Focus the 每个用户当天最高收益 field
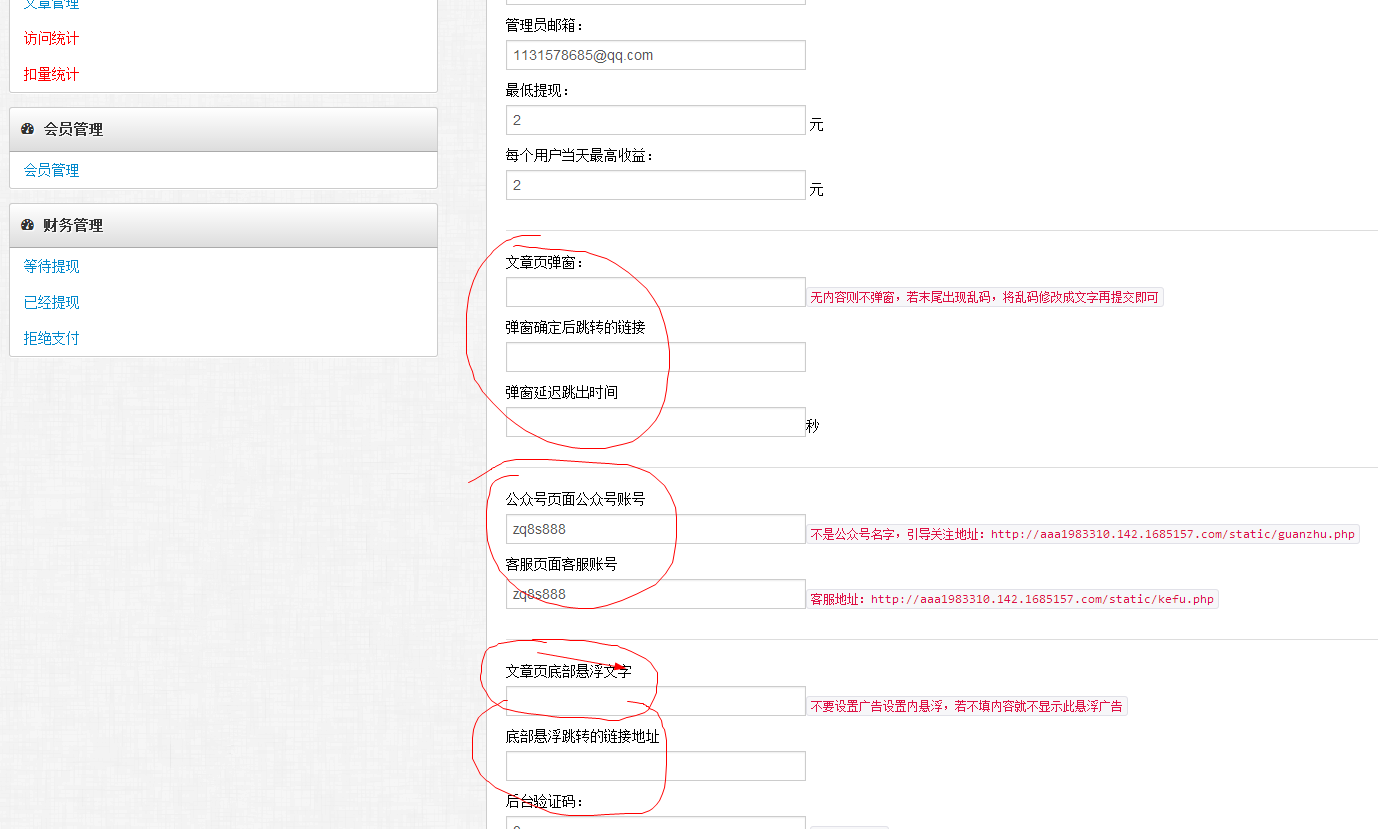 (x=655, y=185)
